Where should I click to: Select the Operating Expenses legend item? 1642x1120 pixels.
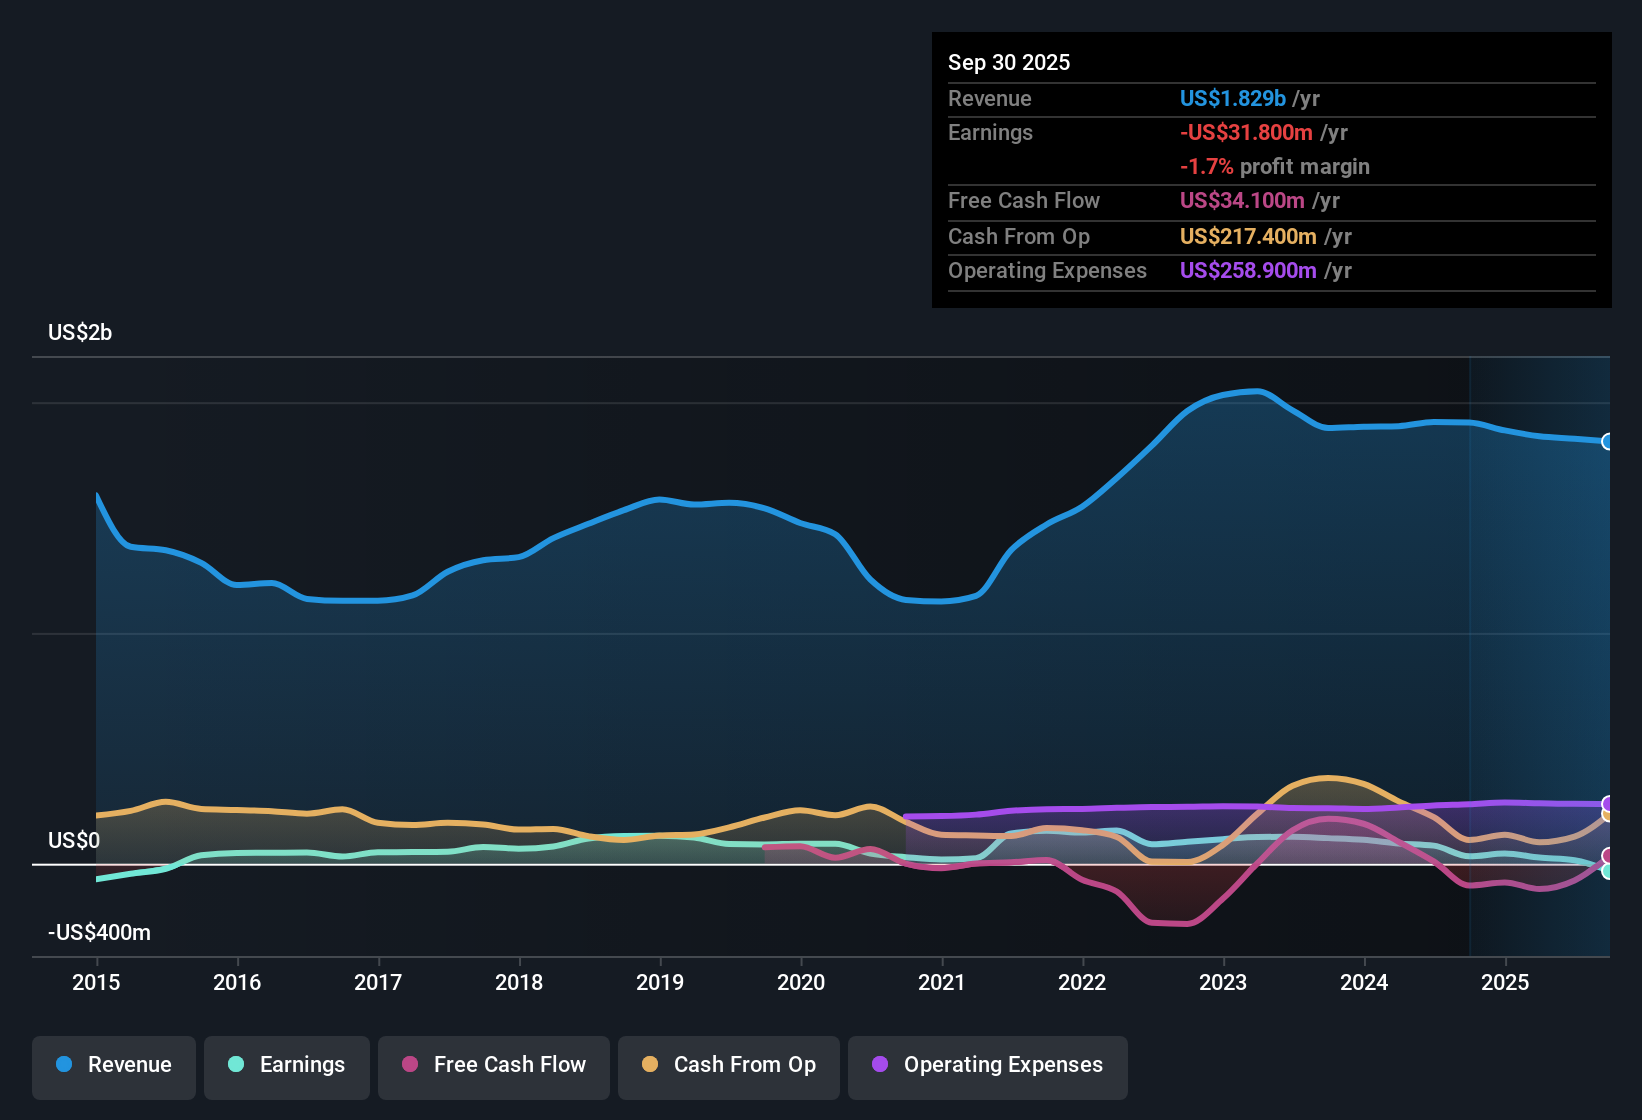(x=987, y=1065)
